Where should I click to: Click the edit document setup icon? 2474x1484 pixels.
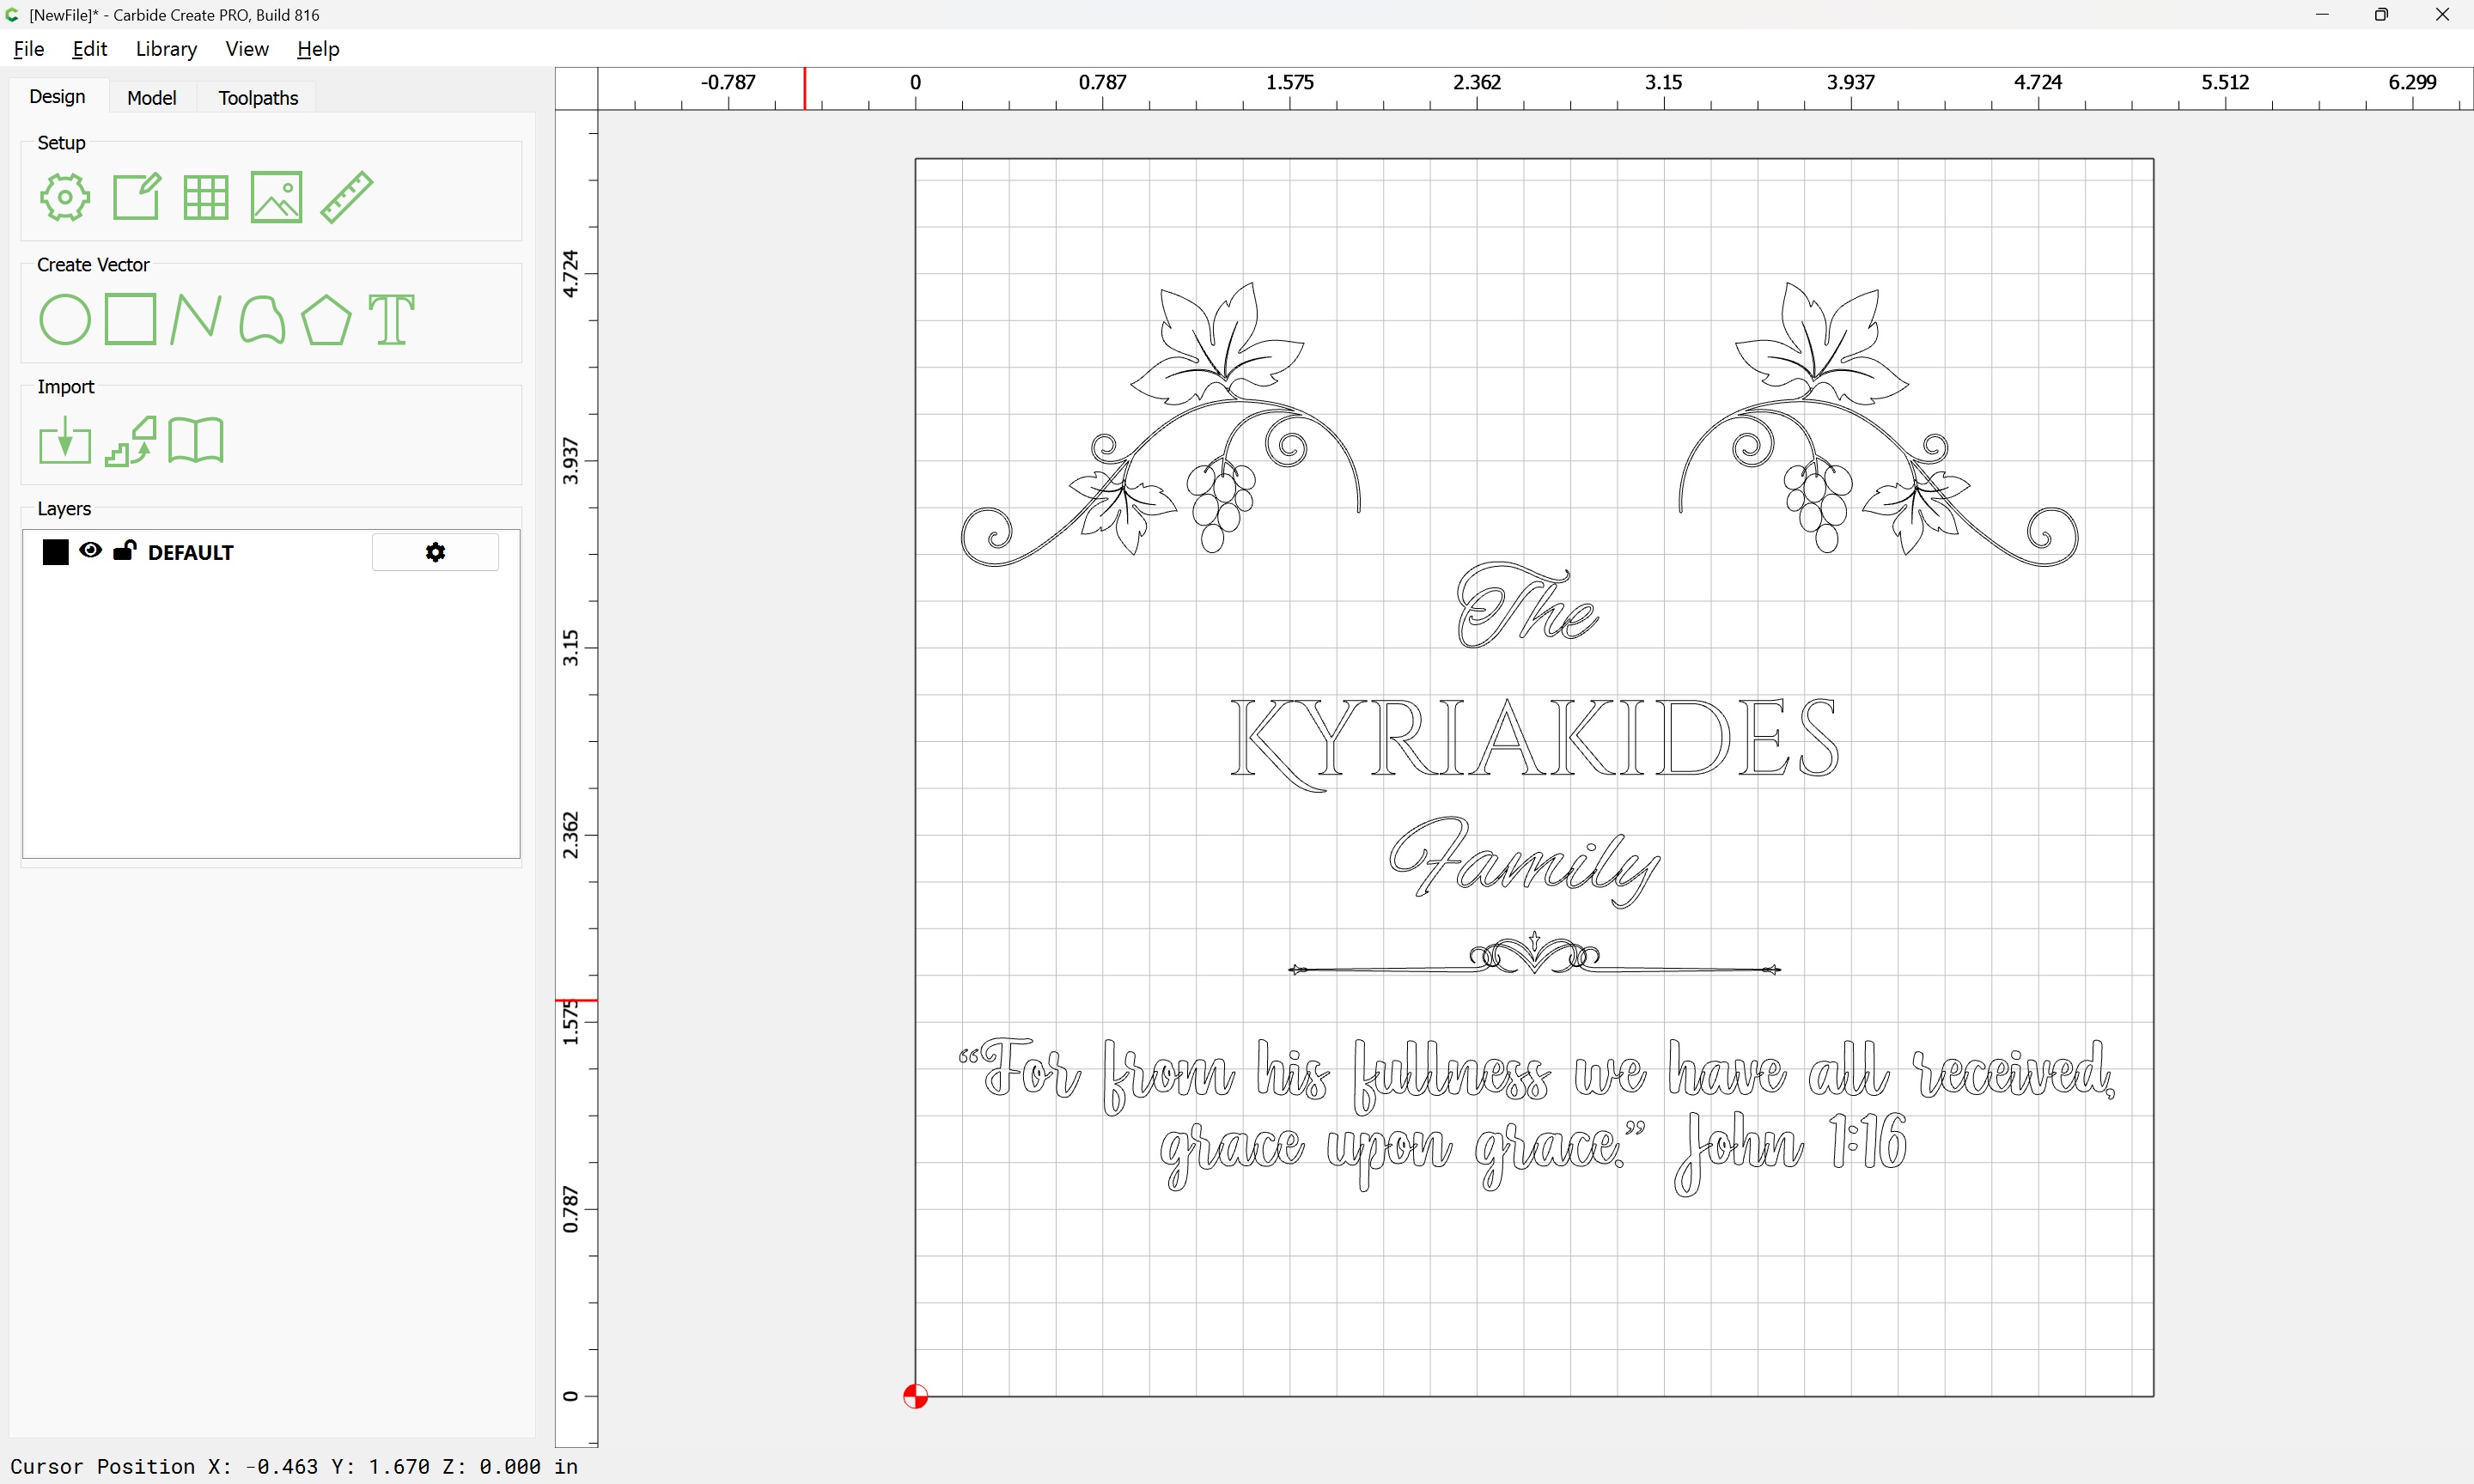point(136,197)
